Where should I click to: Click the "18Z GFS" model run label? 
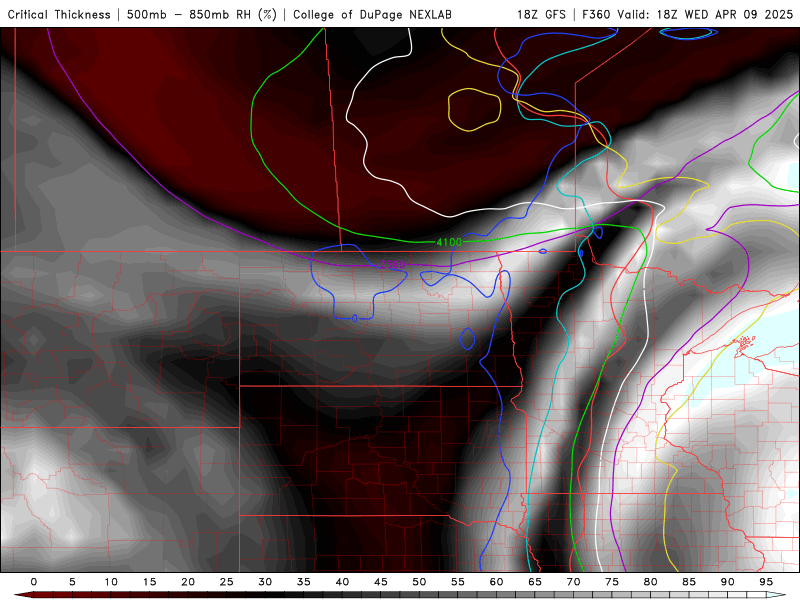point(541,14)
